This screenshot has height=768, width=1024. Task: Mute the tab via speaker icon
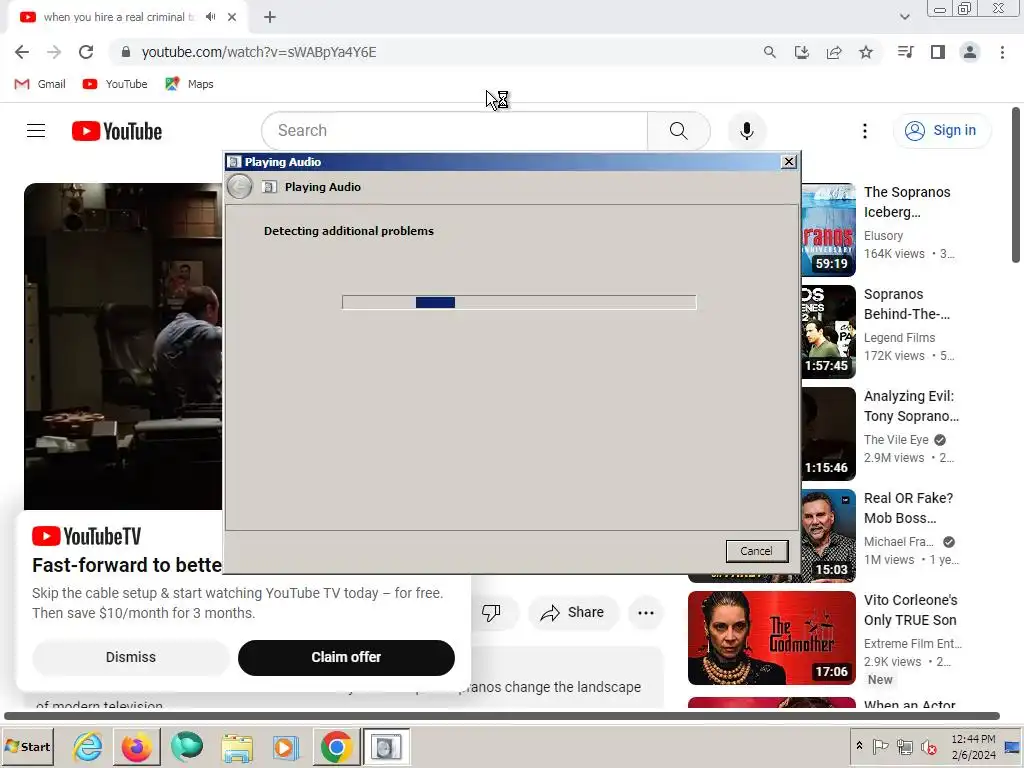[210, 17]
